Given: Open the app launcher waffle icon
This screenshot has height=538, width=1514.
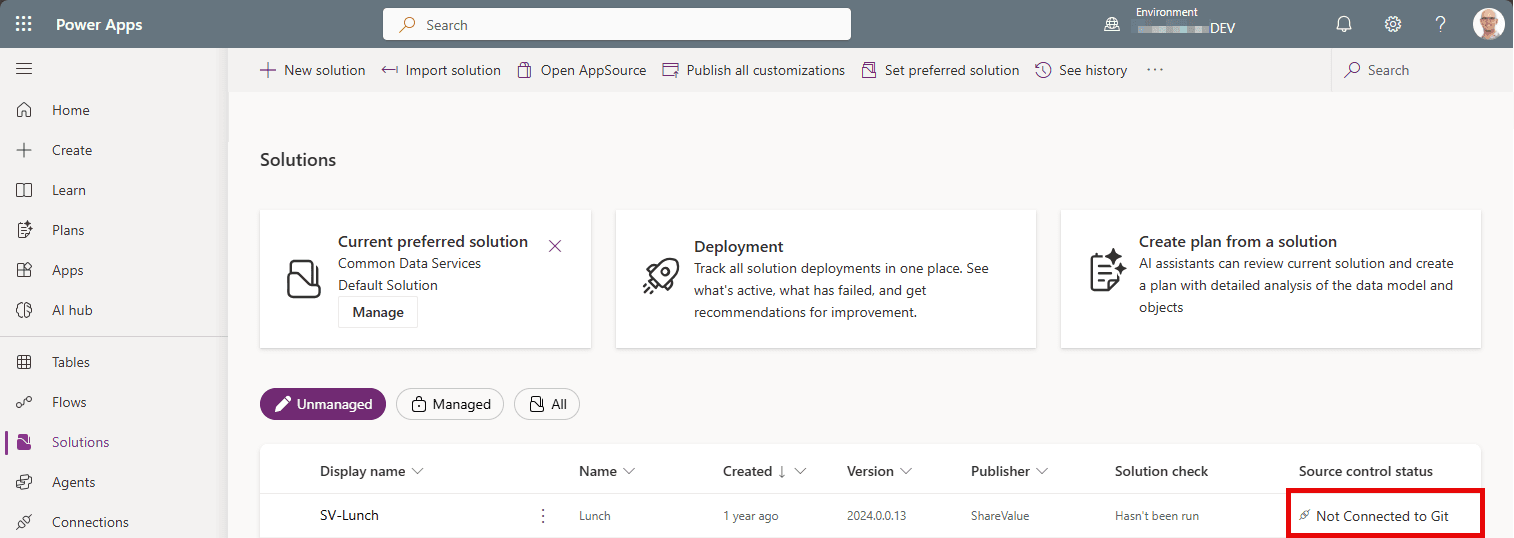Looking at the screenshot, I should point(24,24).
